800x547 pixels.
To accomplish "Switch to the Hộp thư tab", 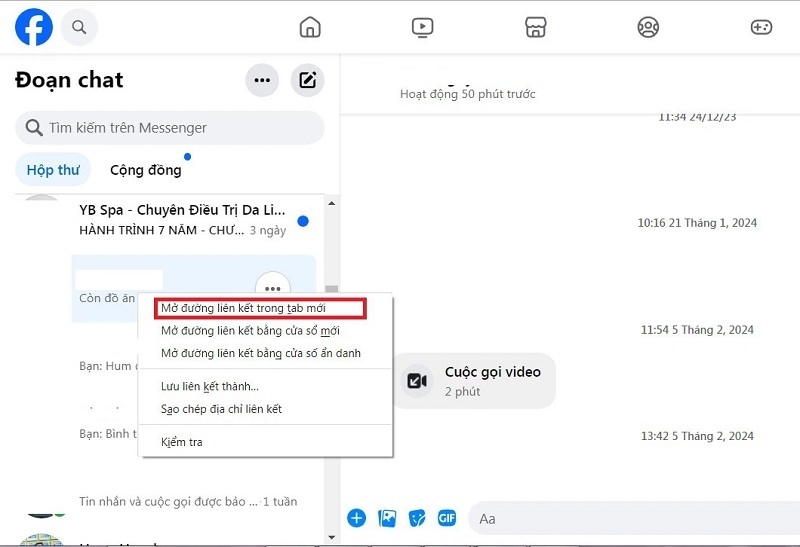I will (x=53, y=170).
